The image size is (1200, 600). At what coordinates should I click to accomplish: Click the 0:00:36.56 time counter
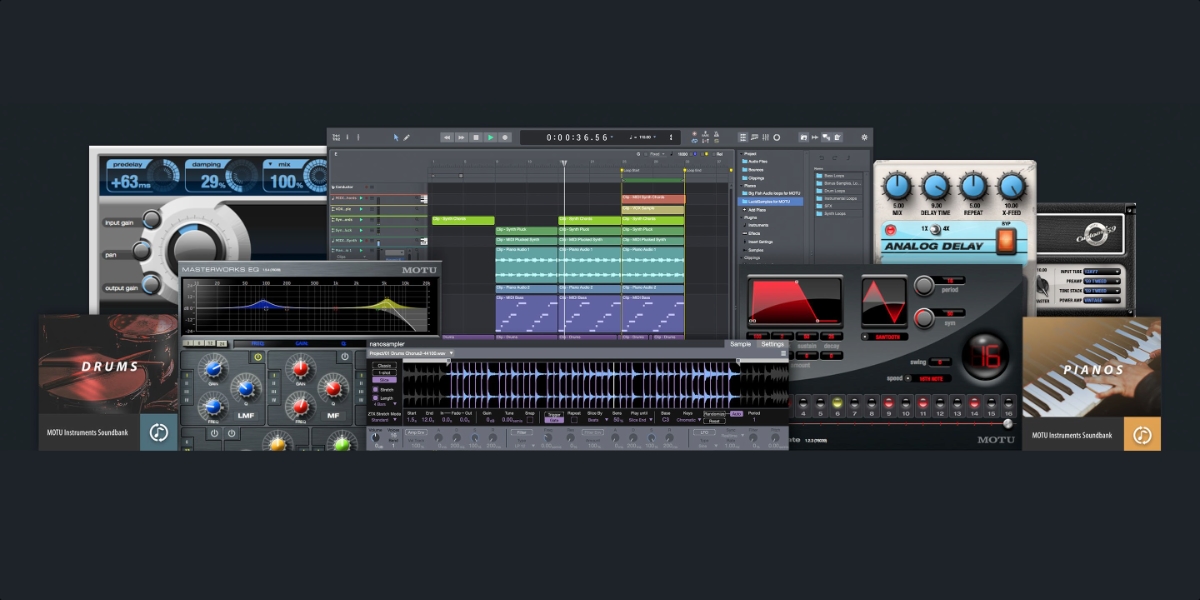click(577, 137)
